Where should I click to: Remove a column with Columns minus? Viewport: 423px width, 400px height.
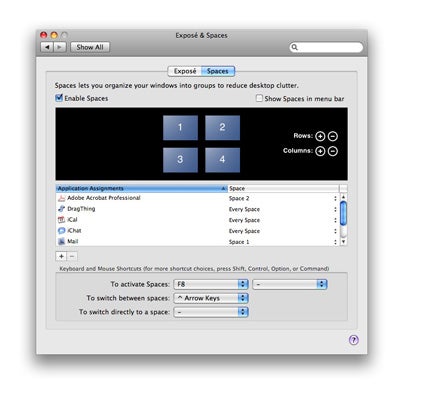click(333, 151)
